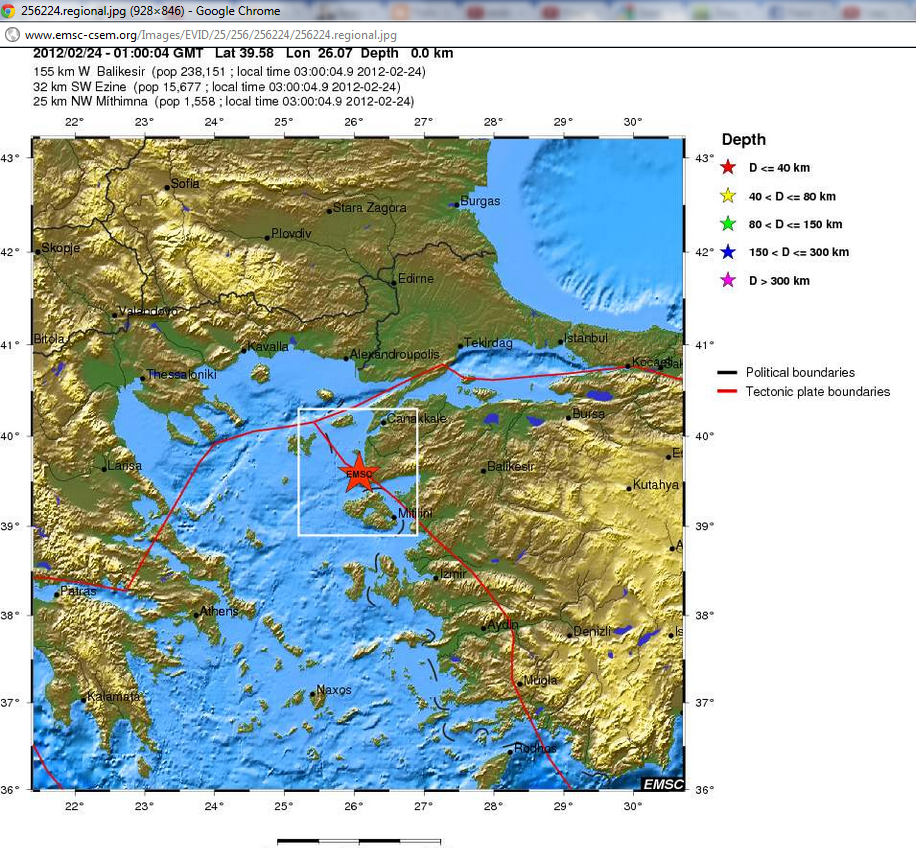Click the Athens city marker

pos(196,615)
